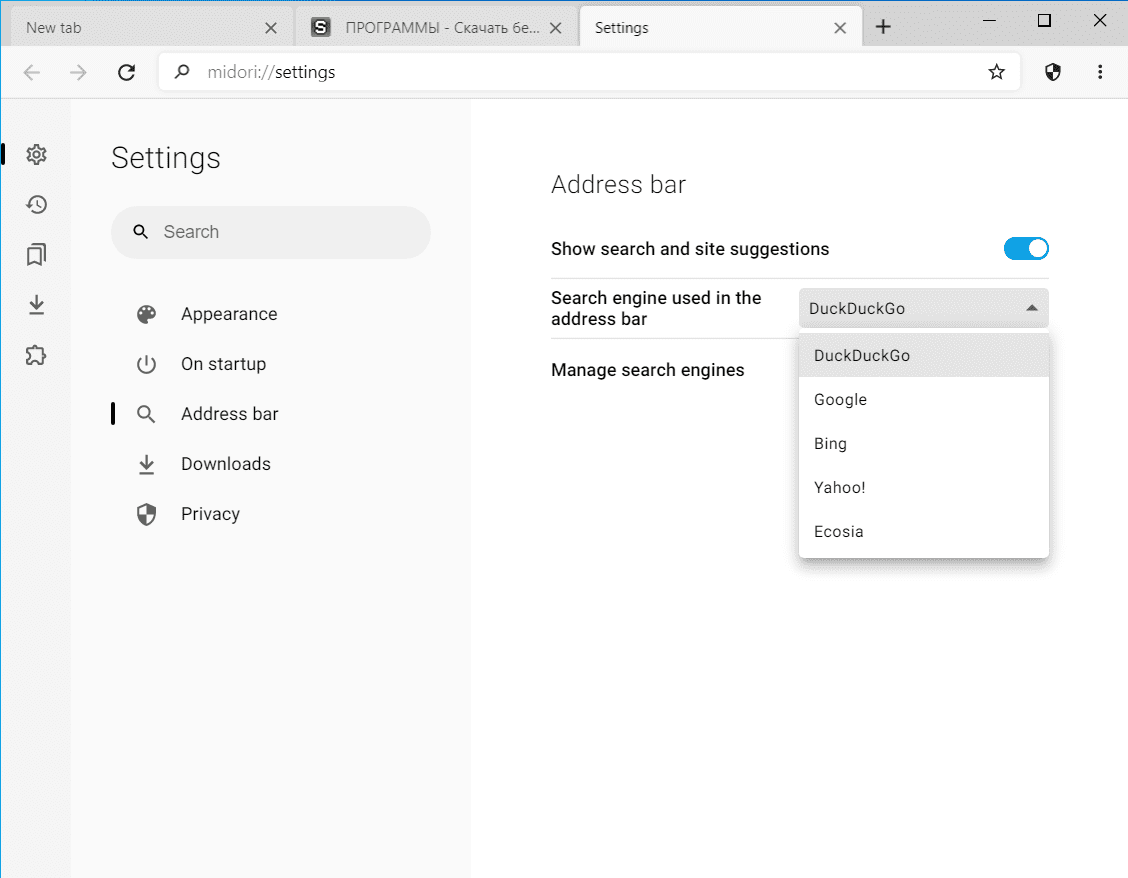Open the Privacy settings section

[210, 514]
